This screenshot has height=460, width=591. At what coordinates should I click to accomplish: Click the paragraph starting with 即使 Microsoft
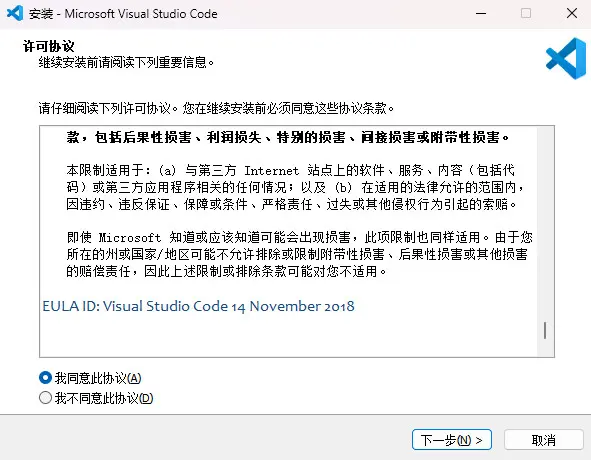[x=299, y=255]
